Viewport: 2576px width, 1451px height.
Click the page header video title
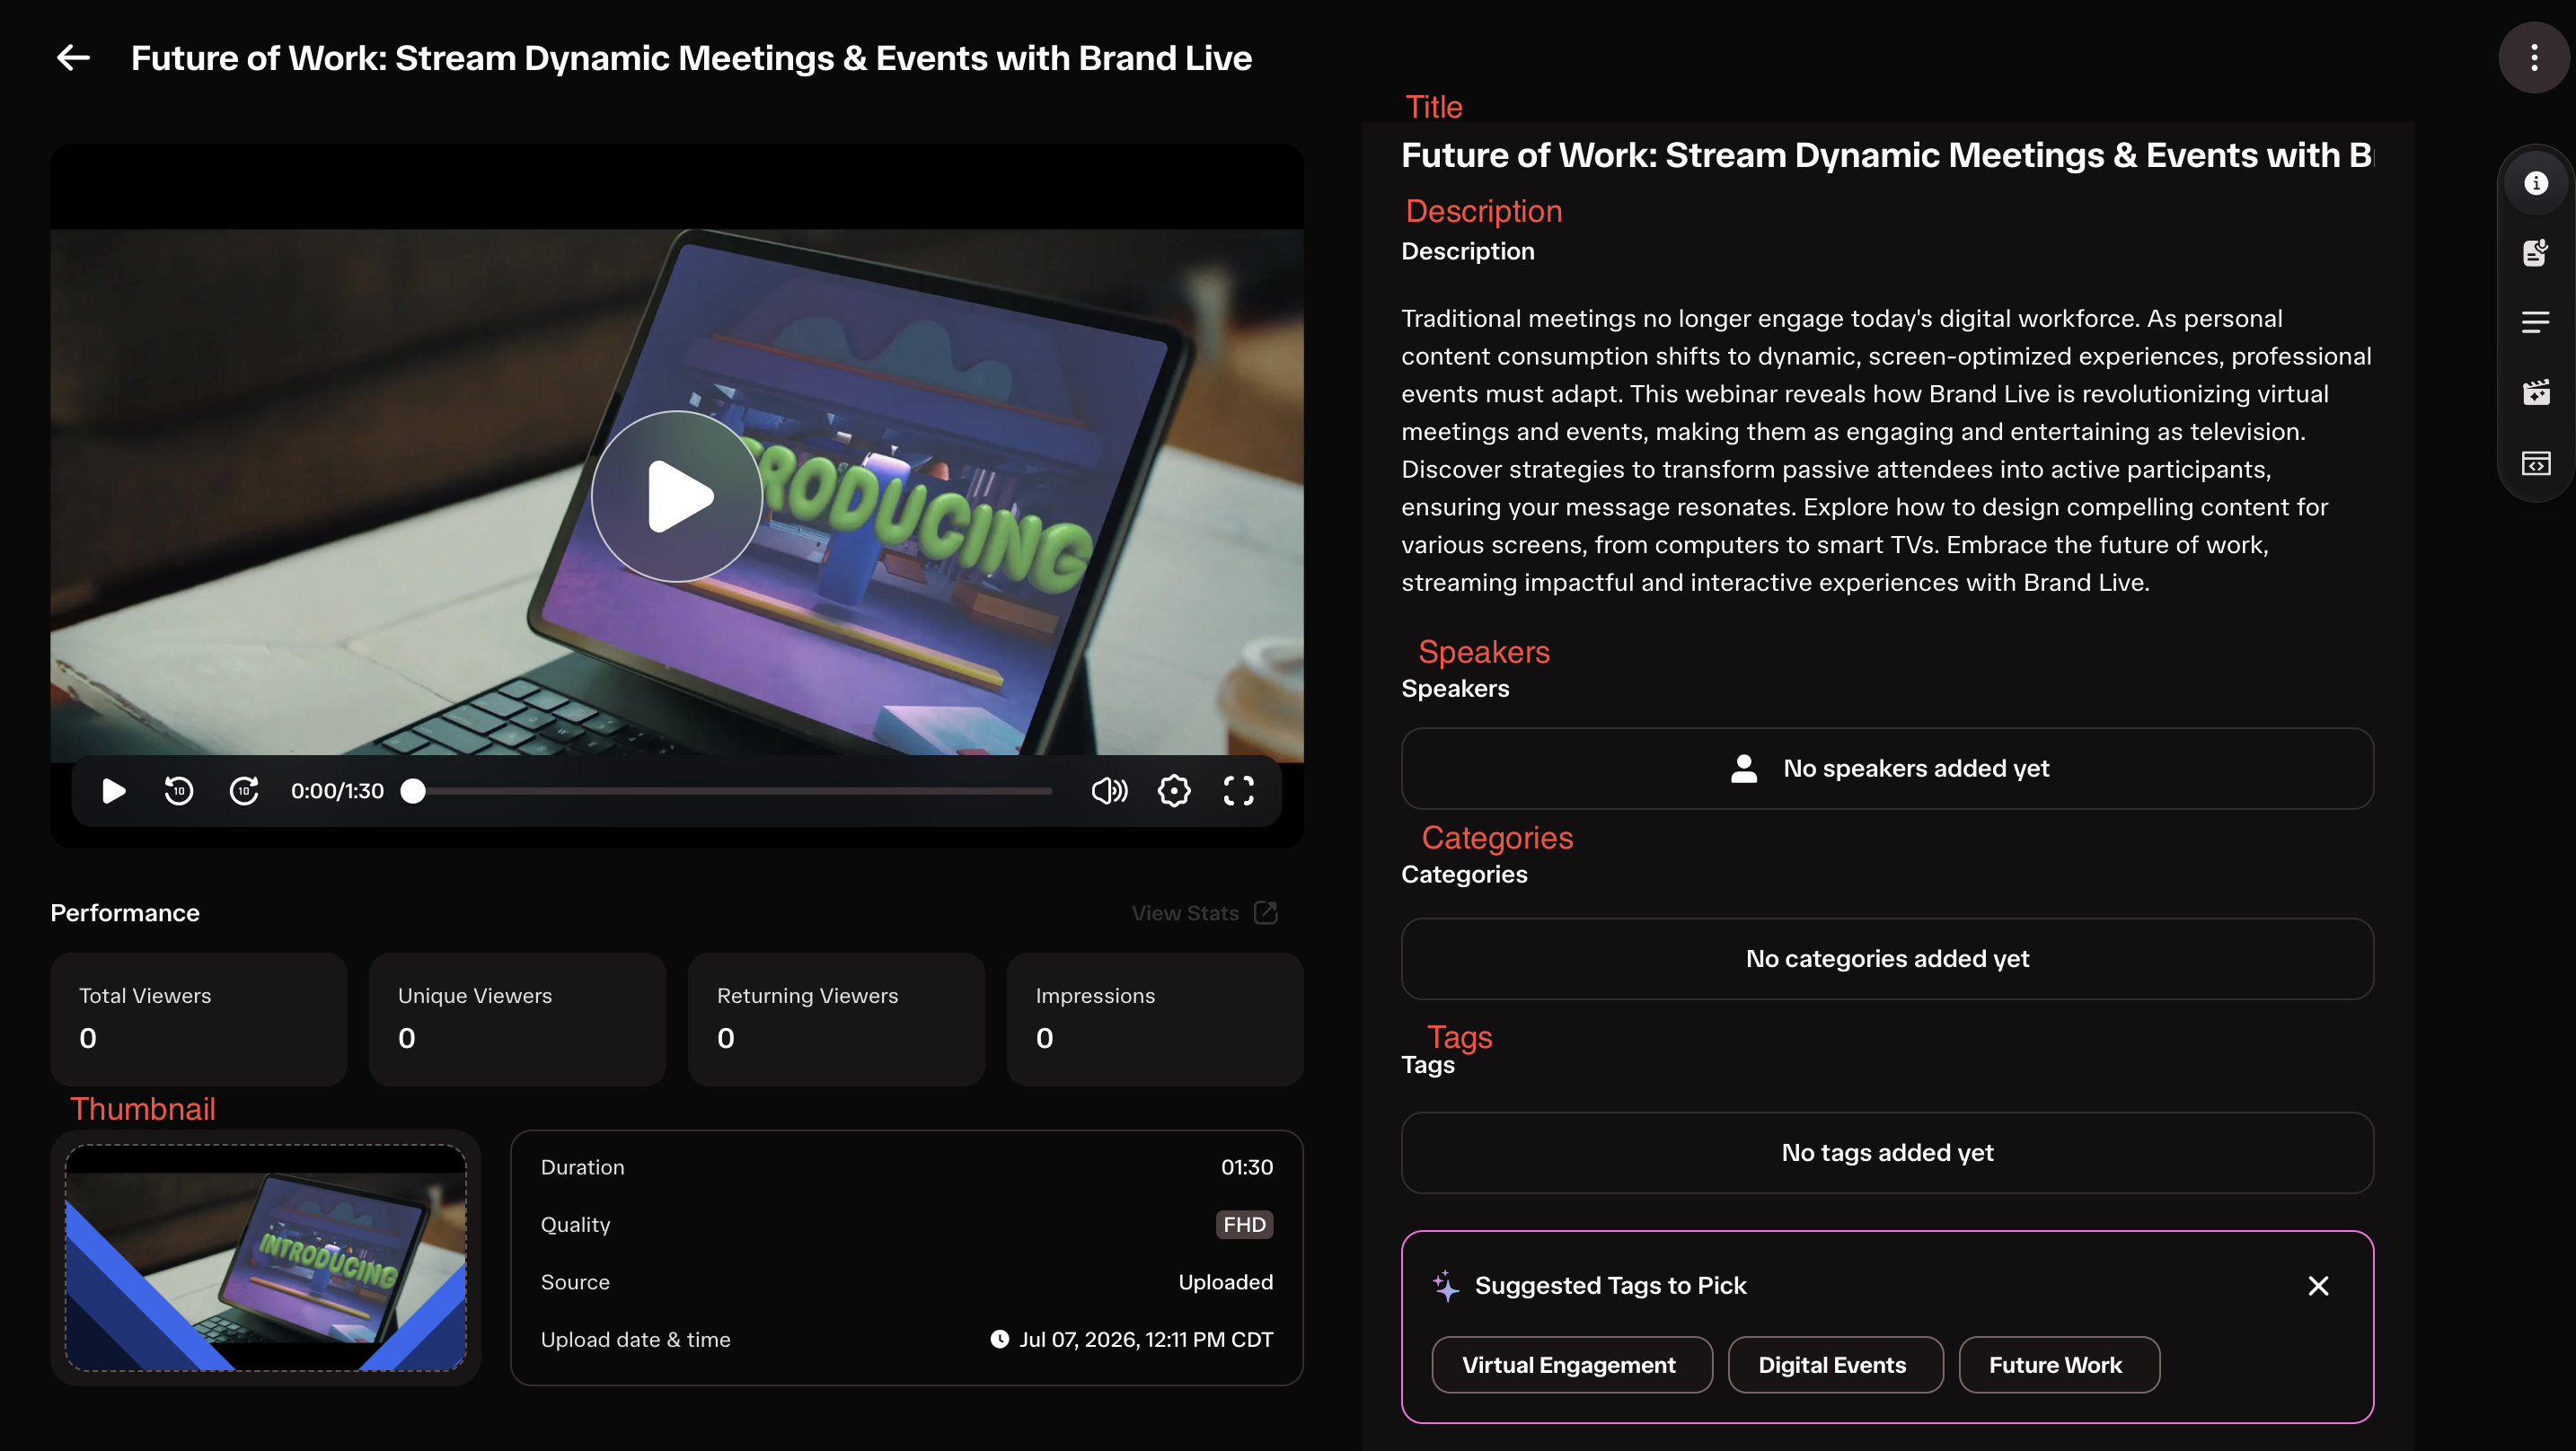pos(691,58)
